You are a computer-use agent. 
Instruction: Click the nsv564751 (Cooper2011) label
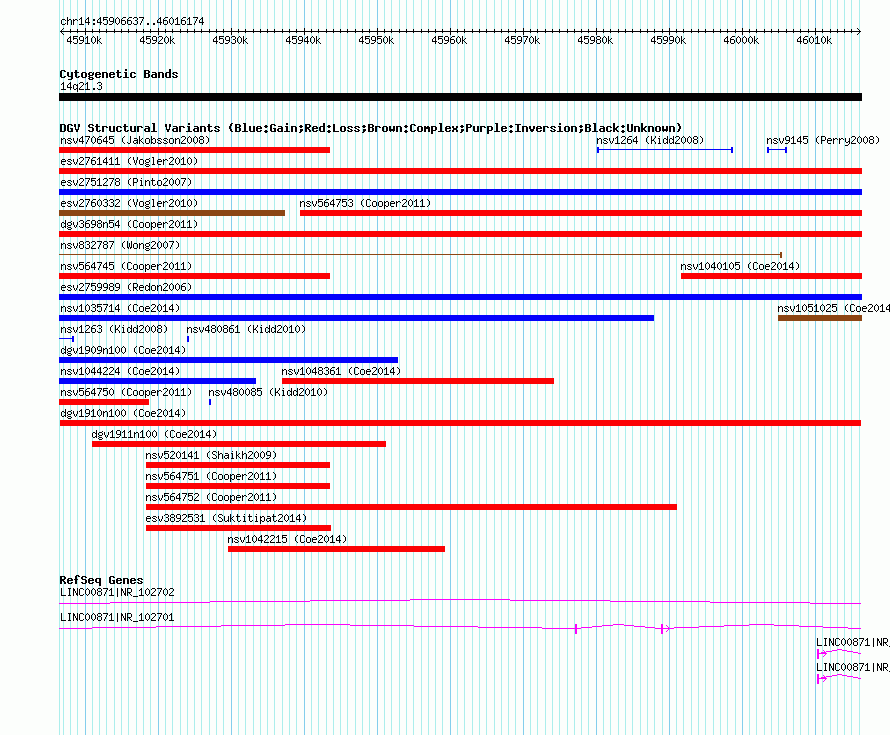(211, 476)
